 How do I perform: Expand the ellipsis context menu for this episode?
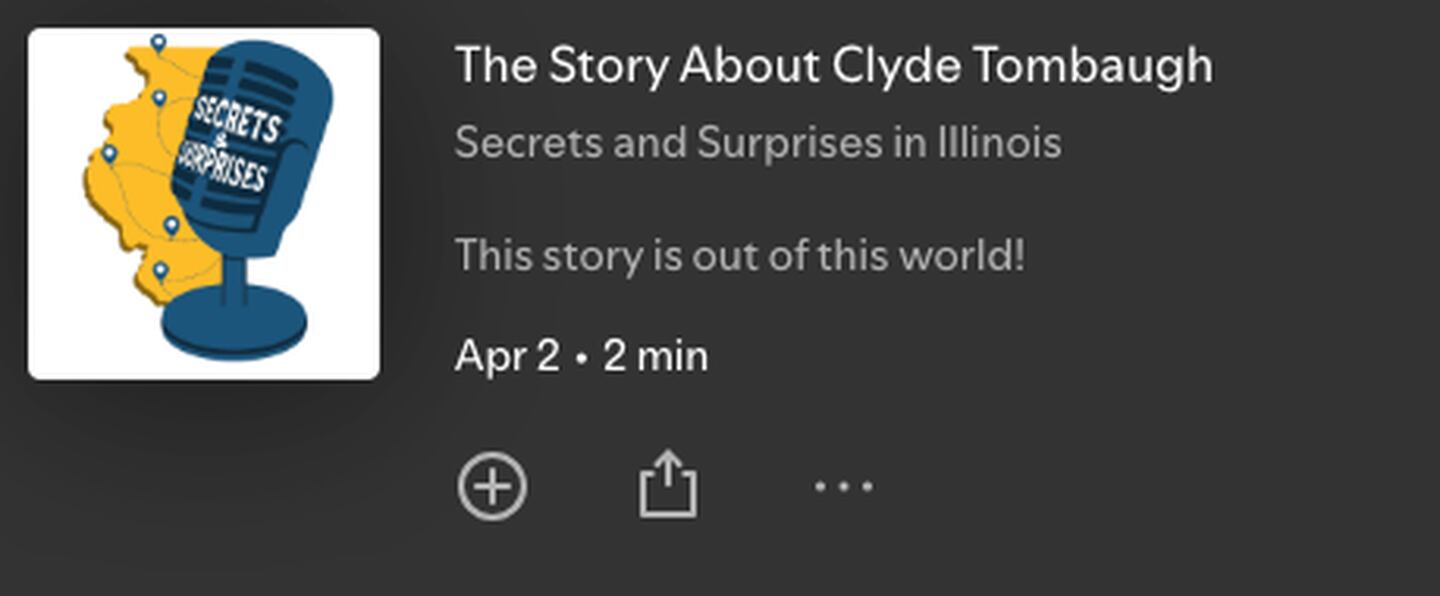coord(843,487)
